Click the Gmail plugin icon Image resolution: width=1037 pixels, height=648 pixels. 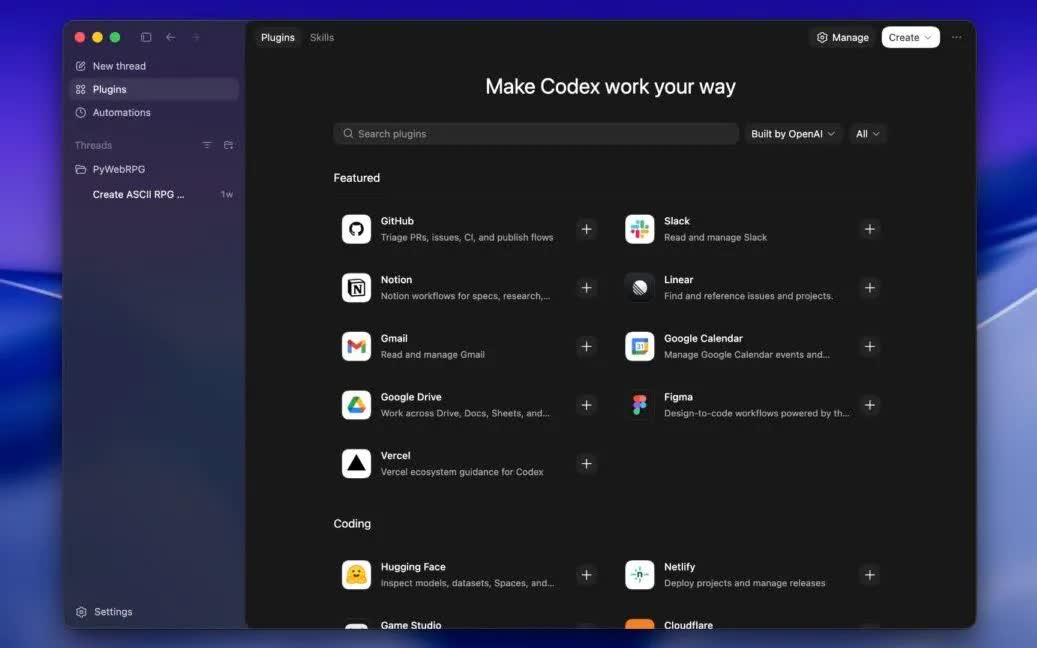pos(356,346)
